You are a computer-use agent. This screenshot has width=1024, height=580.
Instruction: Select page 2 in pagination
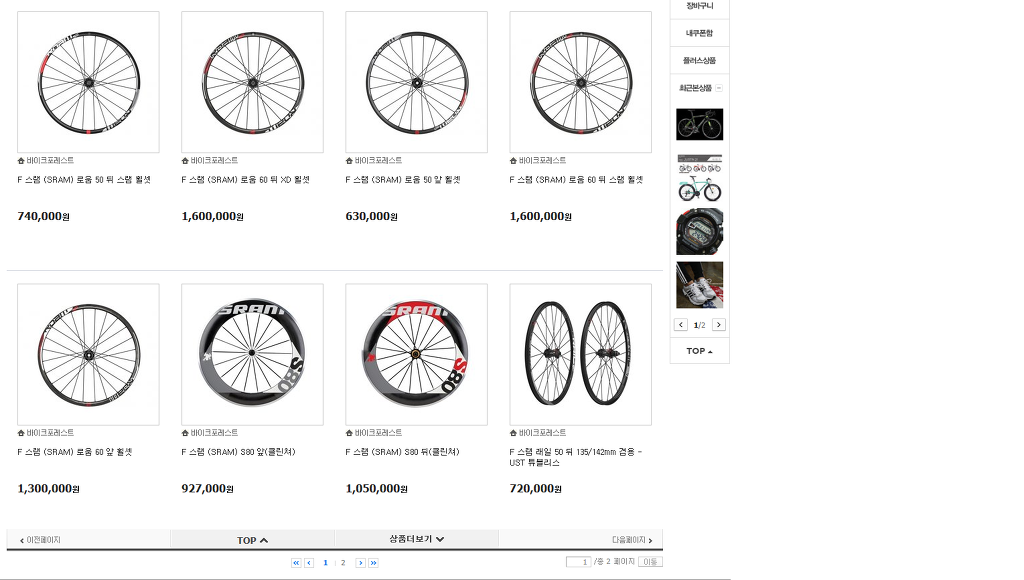[343, 562]
